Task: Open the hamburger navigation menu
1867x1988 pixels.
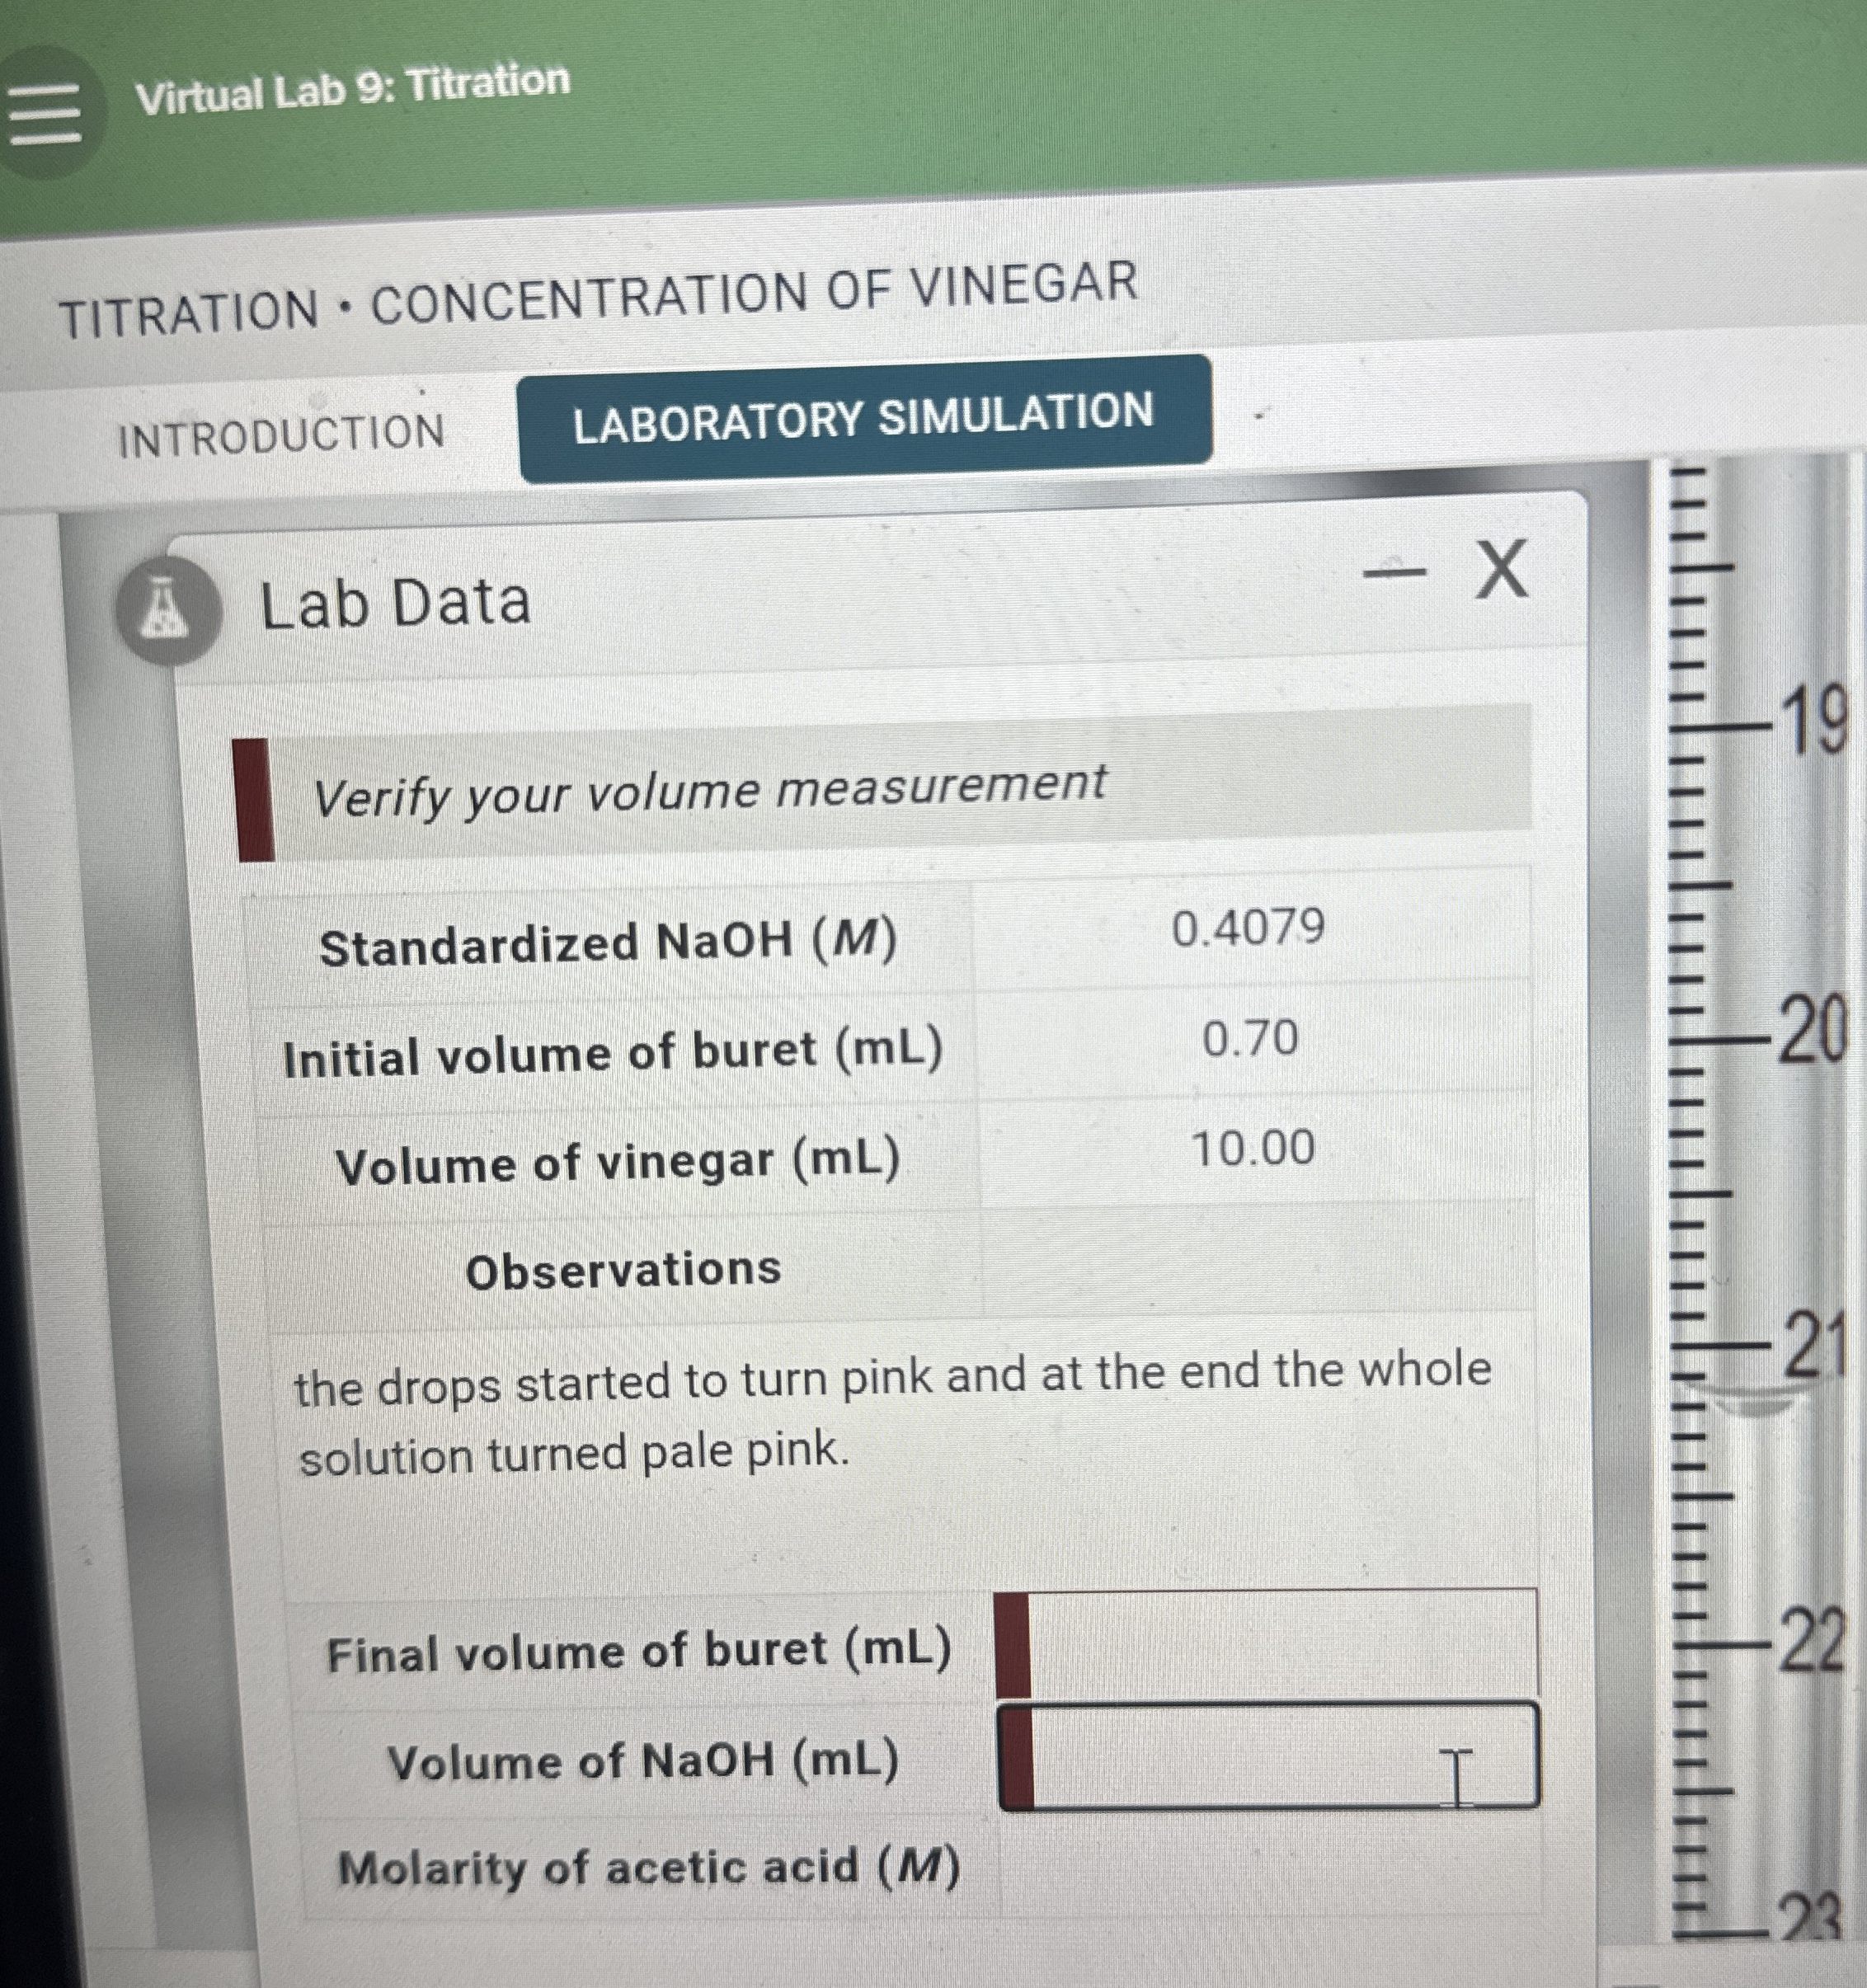Action: pyautogui.click(x=44, y=112)
